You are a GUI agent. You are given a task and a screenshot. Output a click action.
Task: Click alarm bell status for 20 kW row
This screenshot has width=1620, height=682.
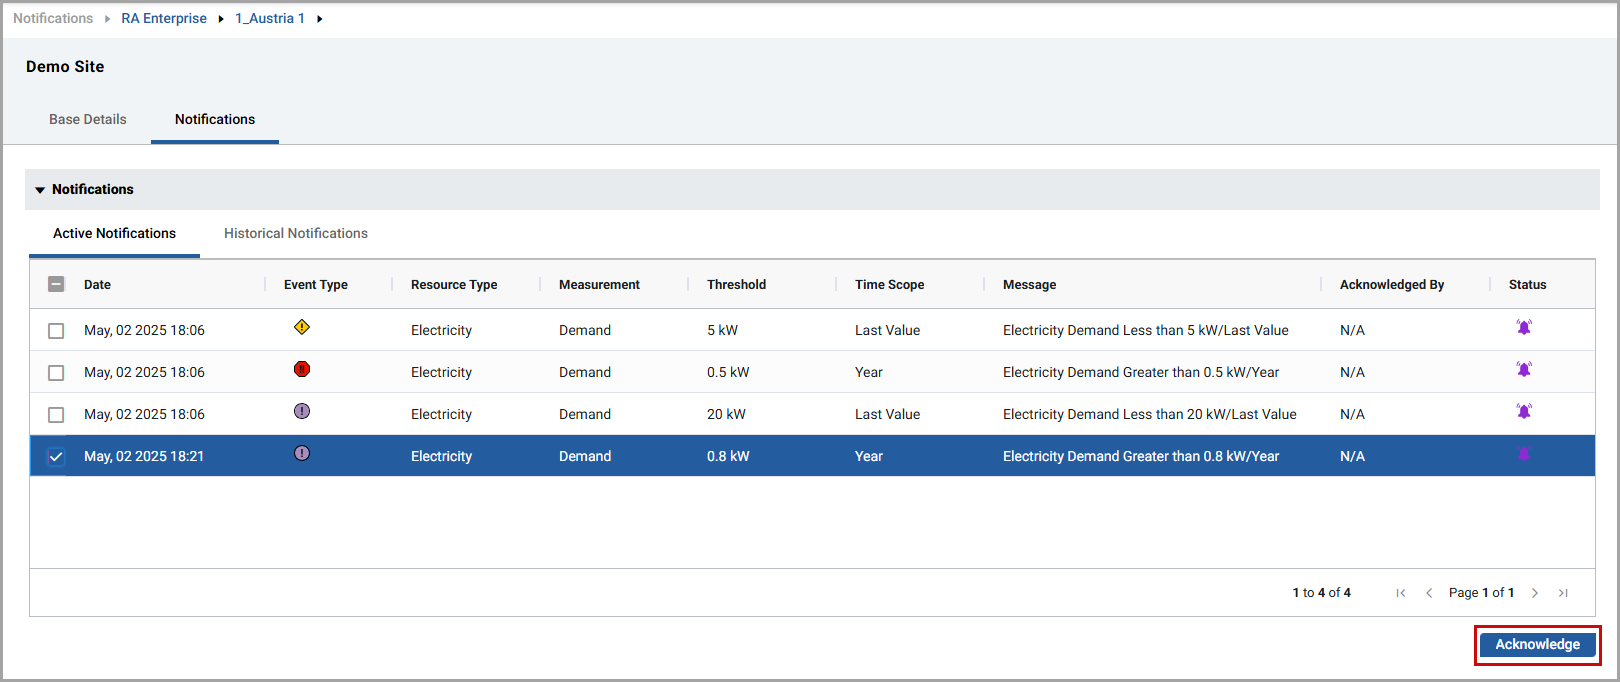click(1524, 411)
